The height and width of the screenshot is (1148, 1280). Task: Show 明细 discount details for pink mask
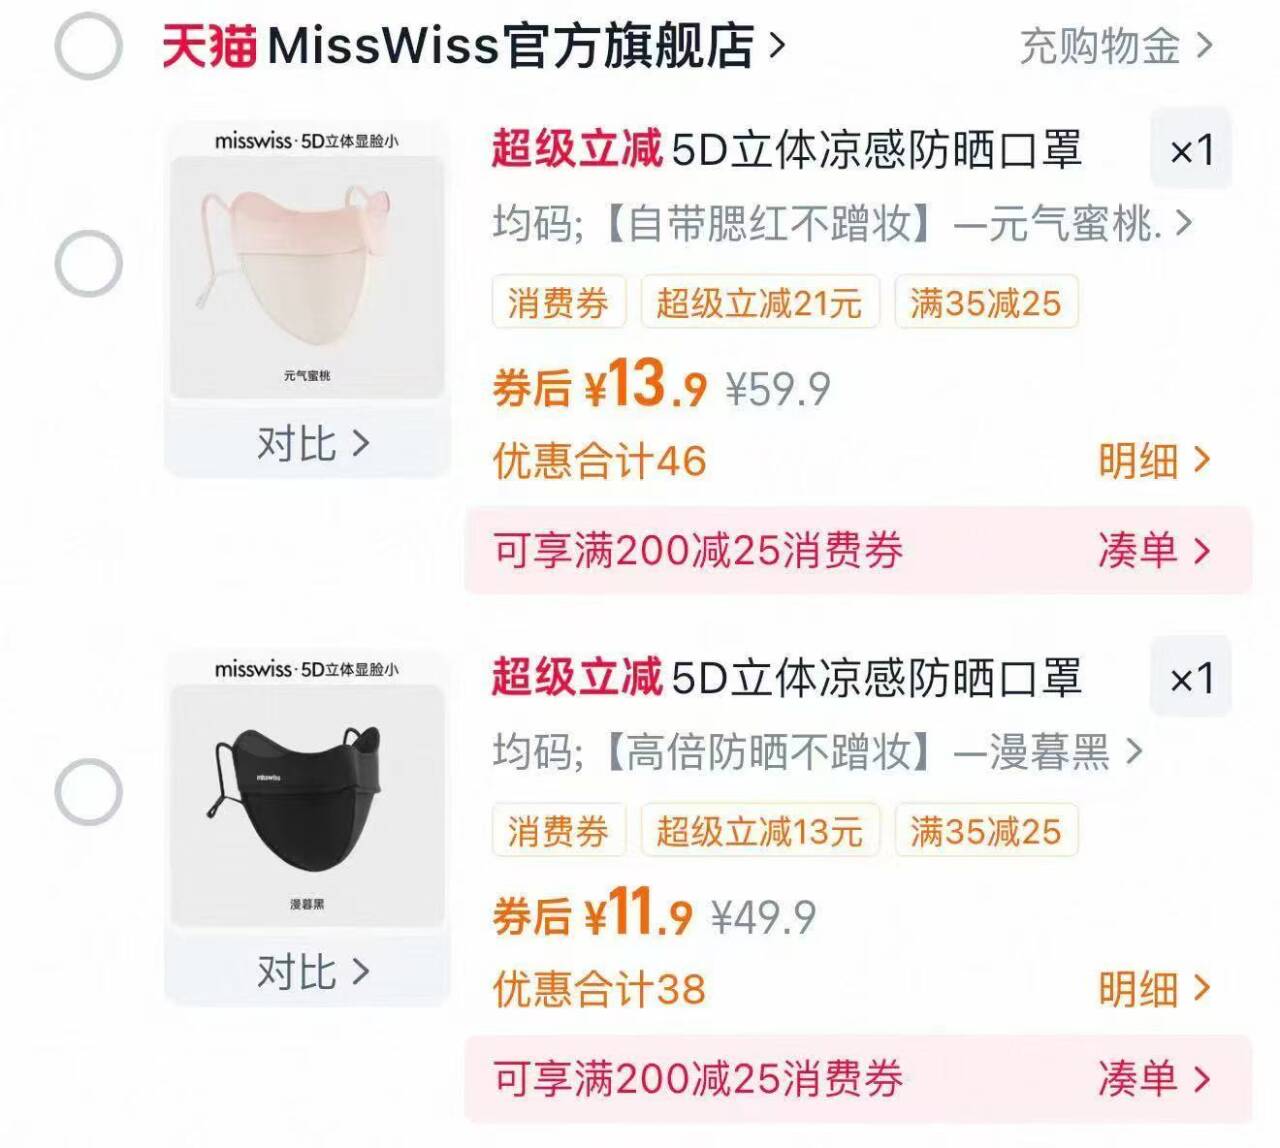point(1155,461)
